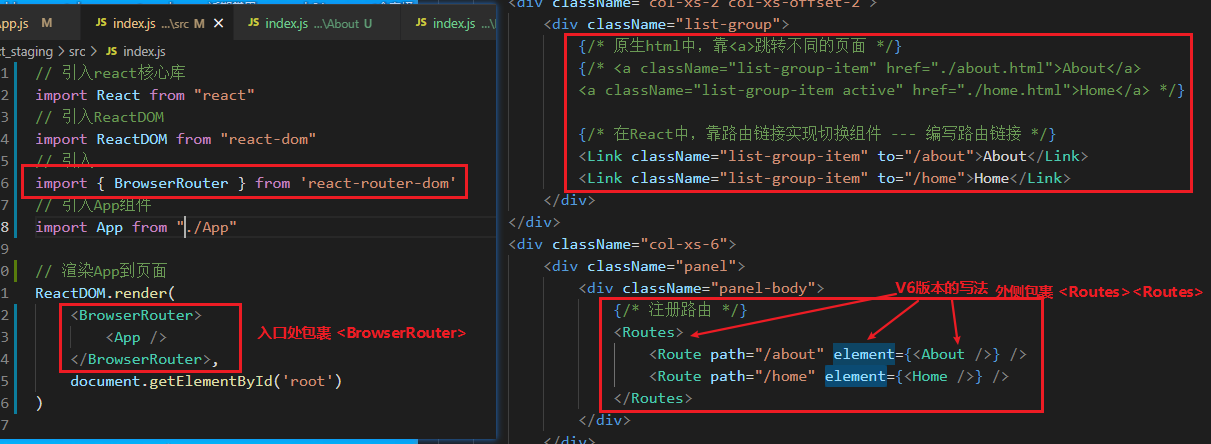Click the comment '// 引入ReactDOM'

100,117
